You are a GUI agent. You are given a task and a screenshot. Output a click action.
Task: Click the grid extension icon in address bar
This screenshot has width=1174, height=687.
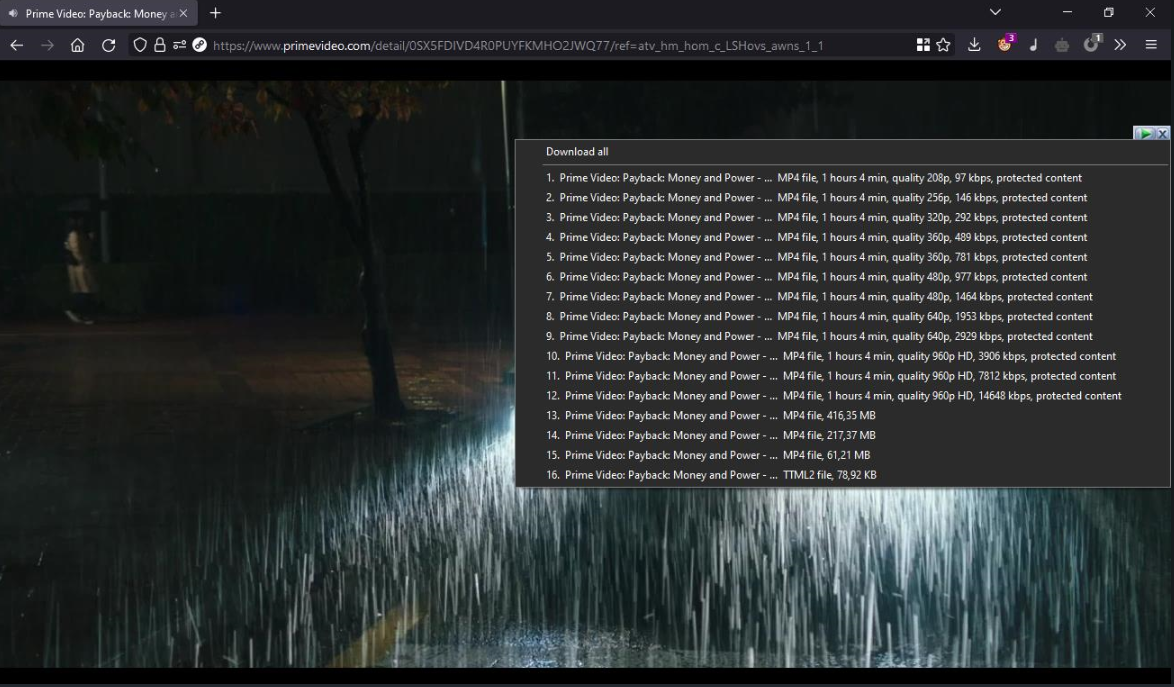click(923, 46)
